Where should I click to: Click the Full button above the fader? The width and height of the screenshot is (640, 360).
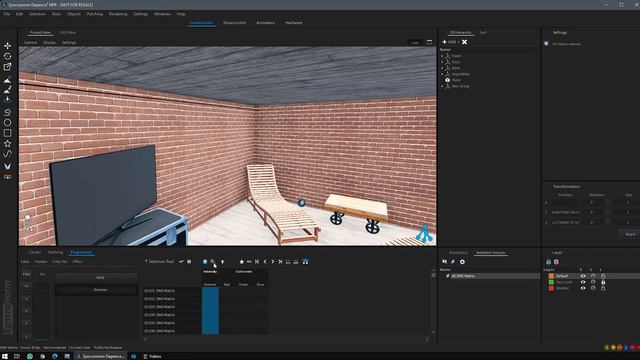point(27,274)
